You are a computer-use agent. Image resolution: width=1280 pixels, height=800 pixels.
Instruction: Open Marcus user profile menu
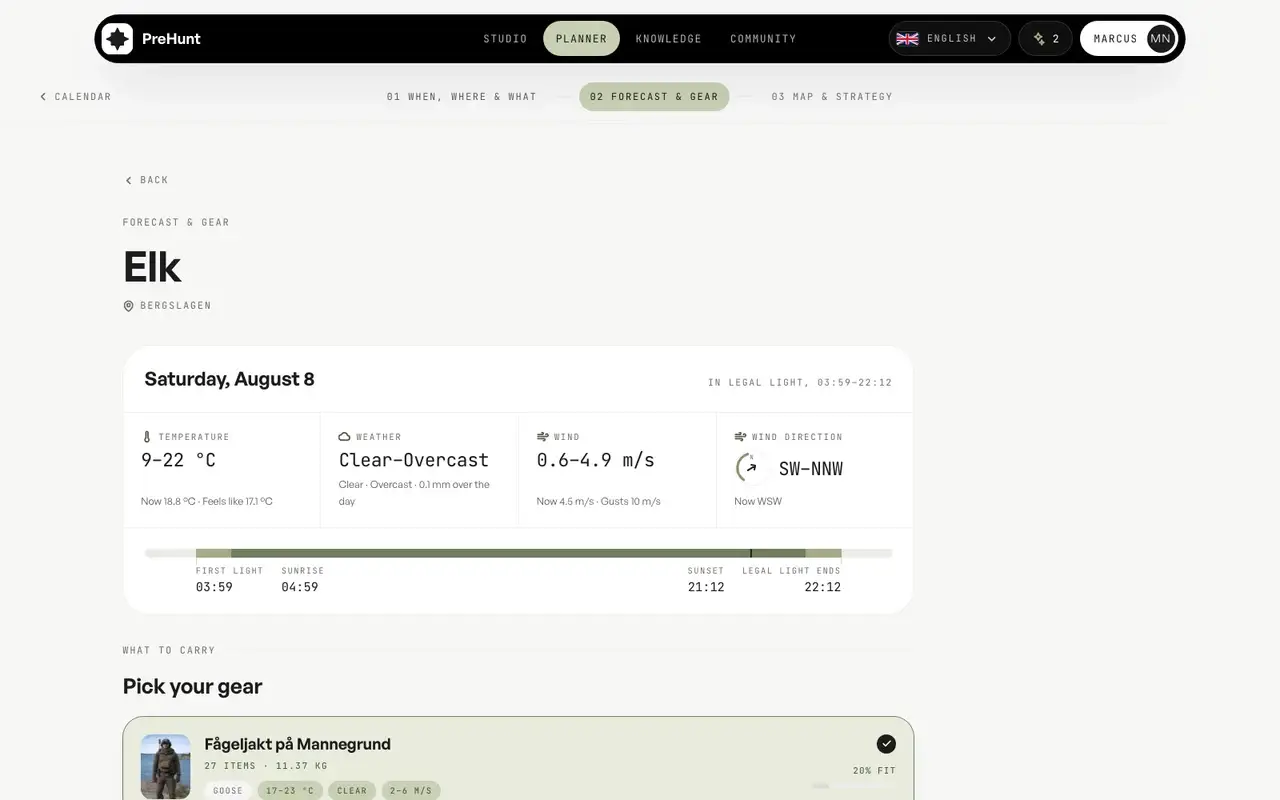click(1129, 39)
